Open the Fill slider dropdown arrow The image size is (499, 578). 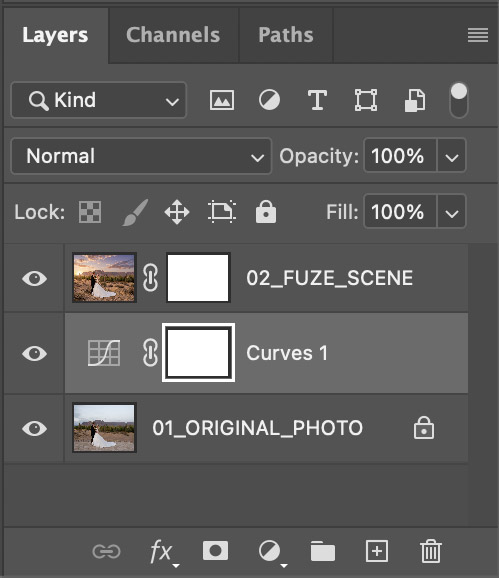pos(451,212)
